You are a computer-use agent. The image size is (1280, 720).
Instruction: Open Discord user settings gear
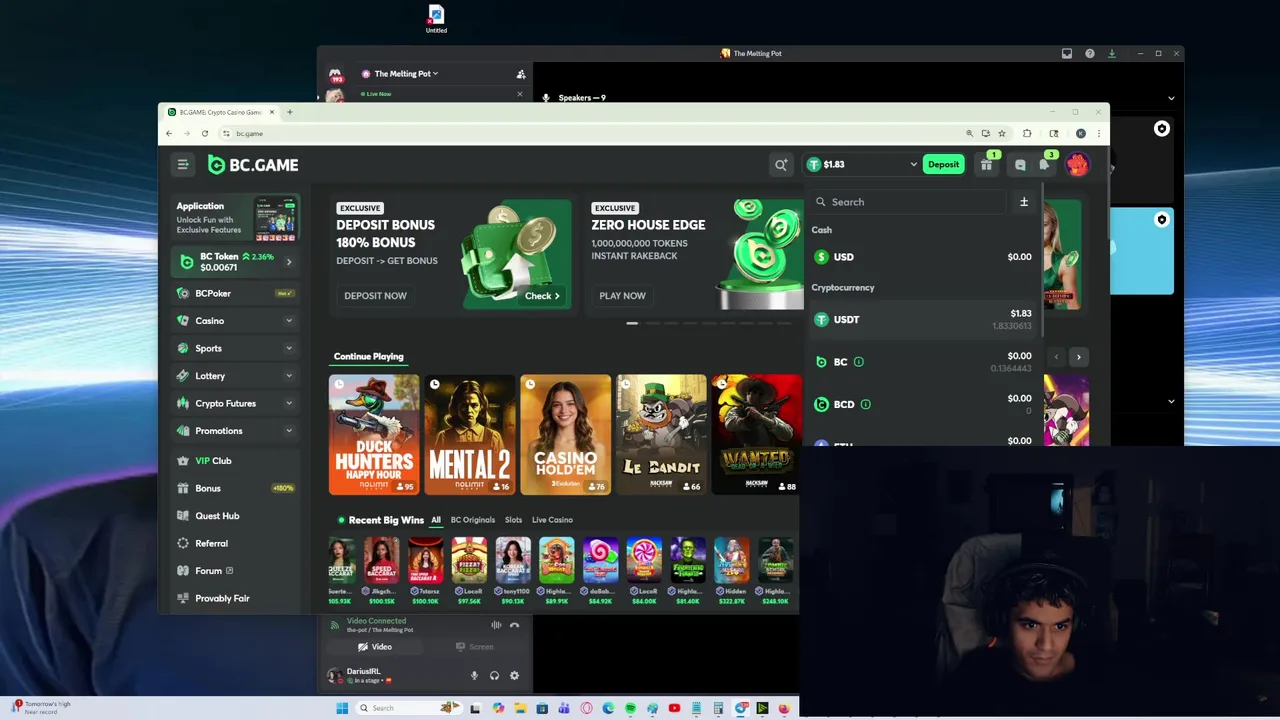[x=514, y=676]
